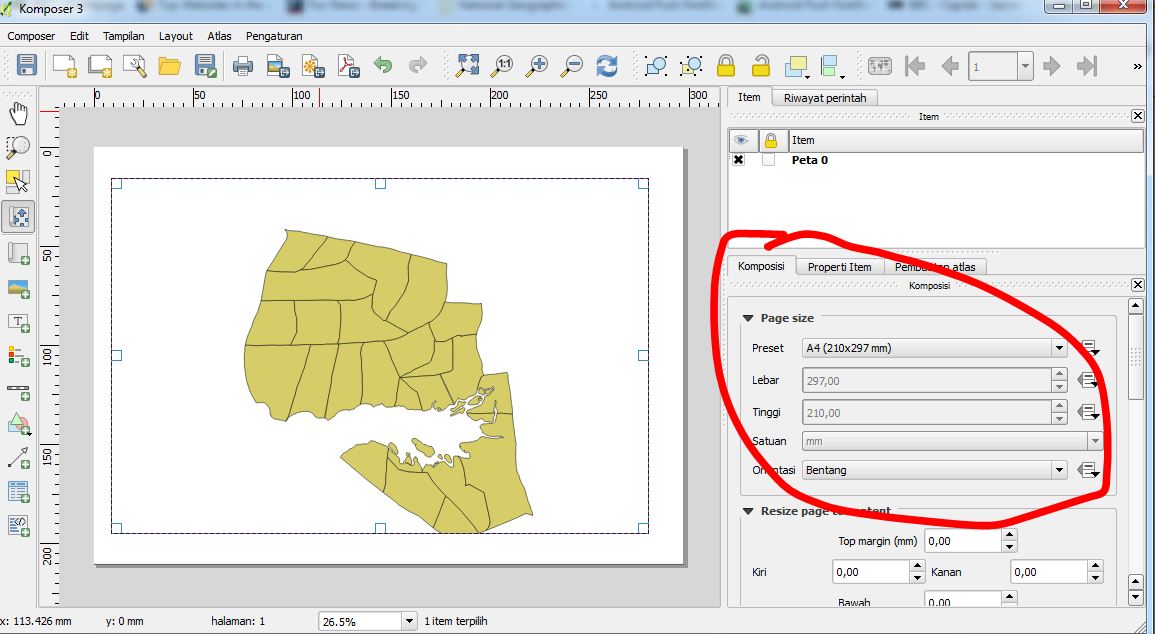Open the Add new legend tool
This screenshot has height=634, width=1155.
pyautogui.click(x=18, y=356)
